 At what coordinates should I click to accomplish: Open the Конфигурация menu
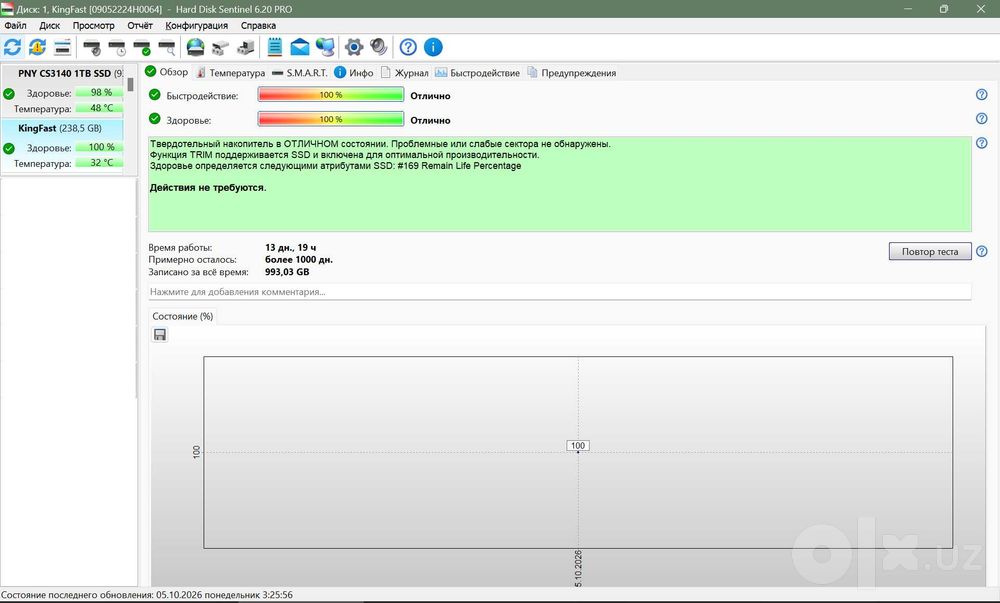click(x=196, y=25)
